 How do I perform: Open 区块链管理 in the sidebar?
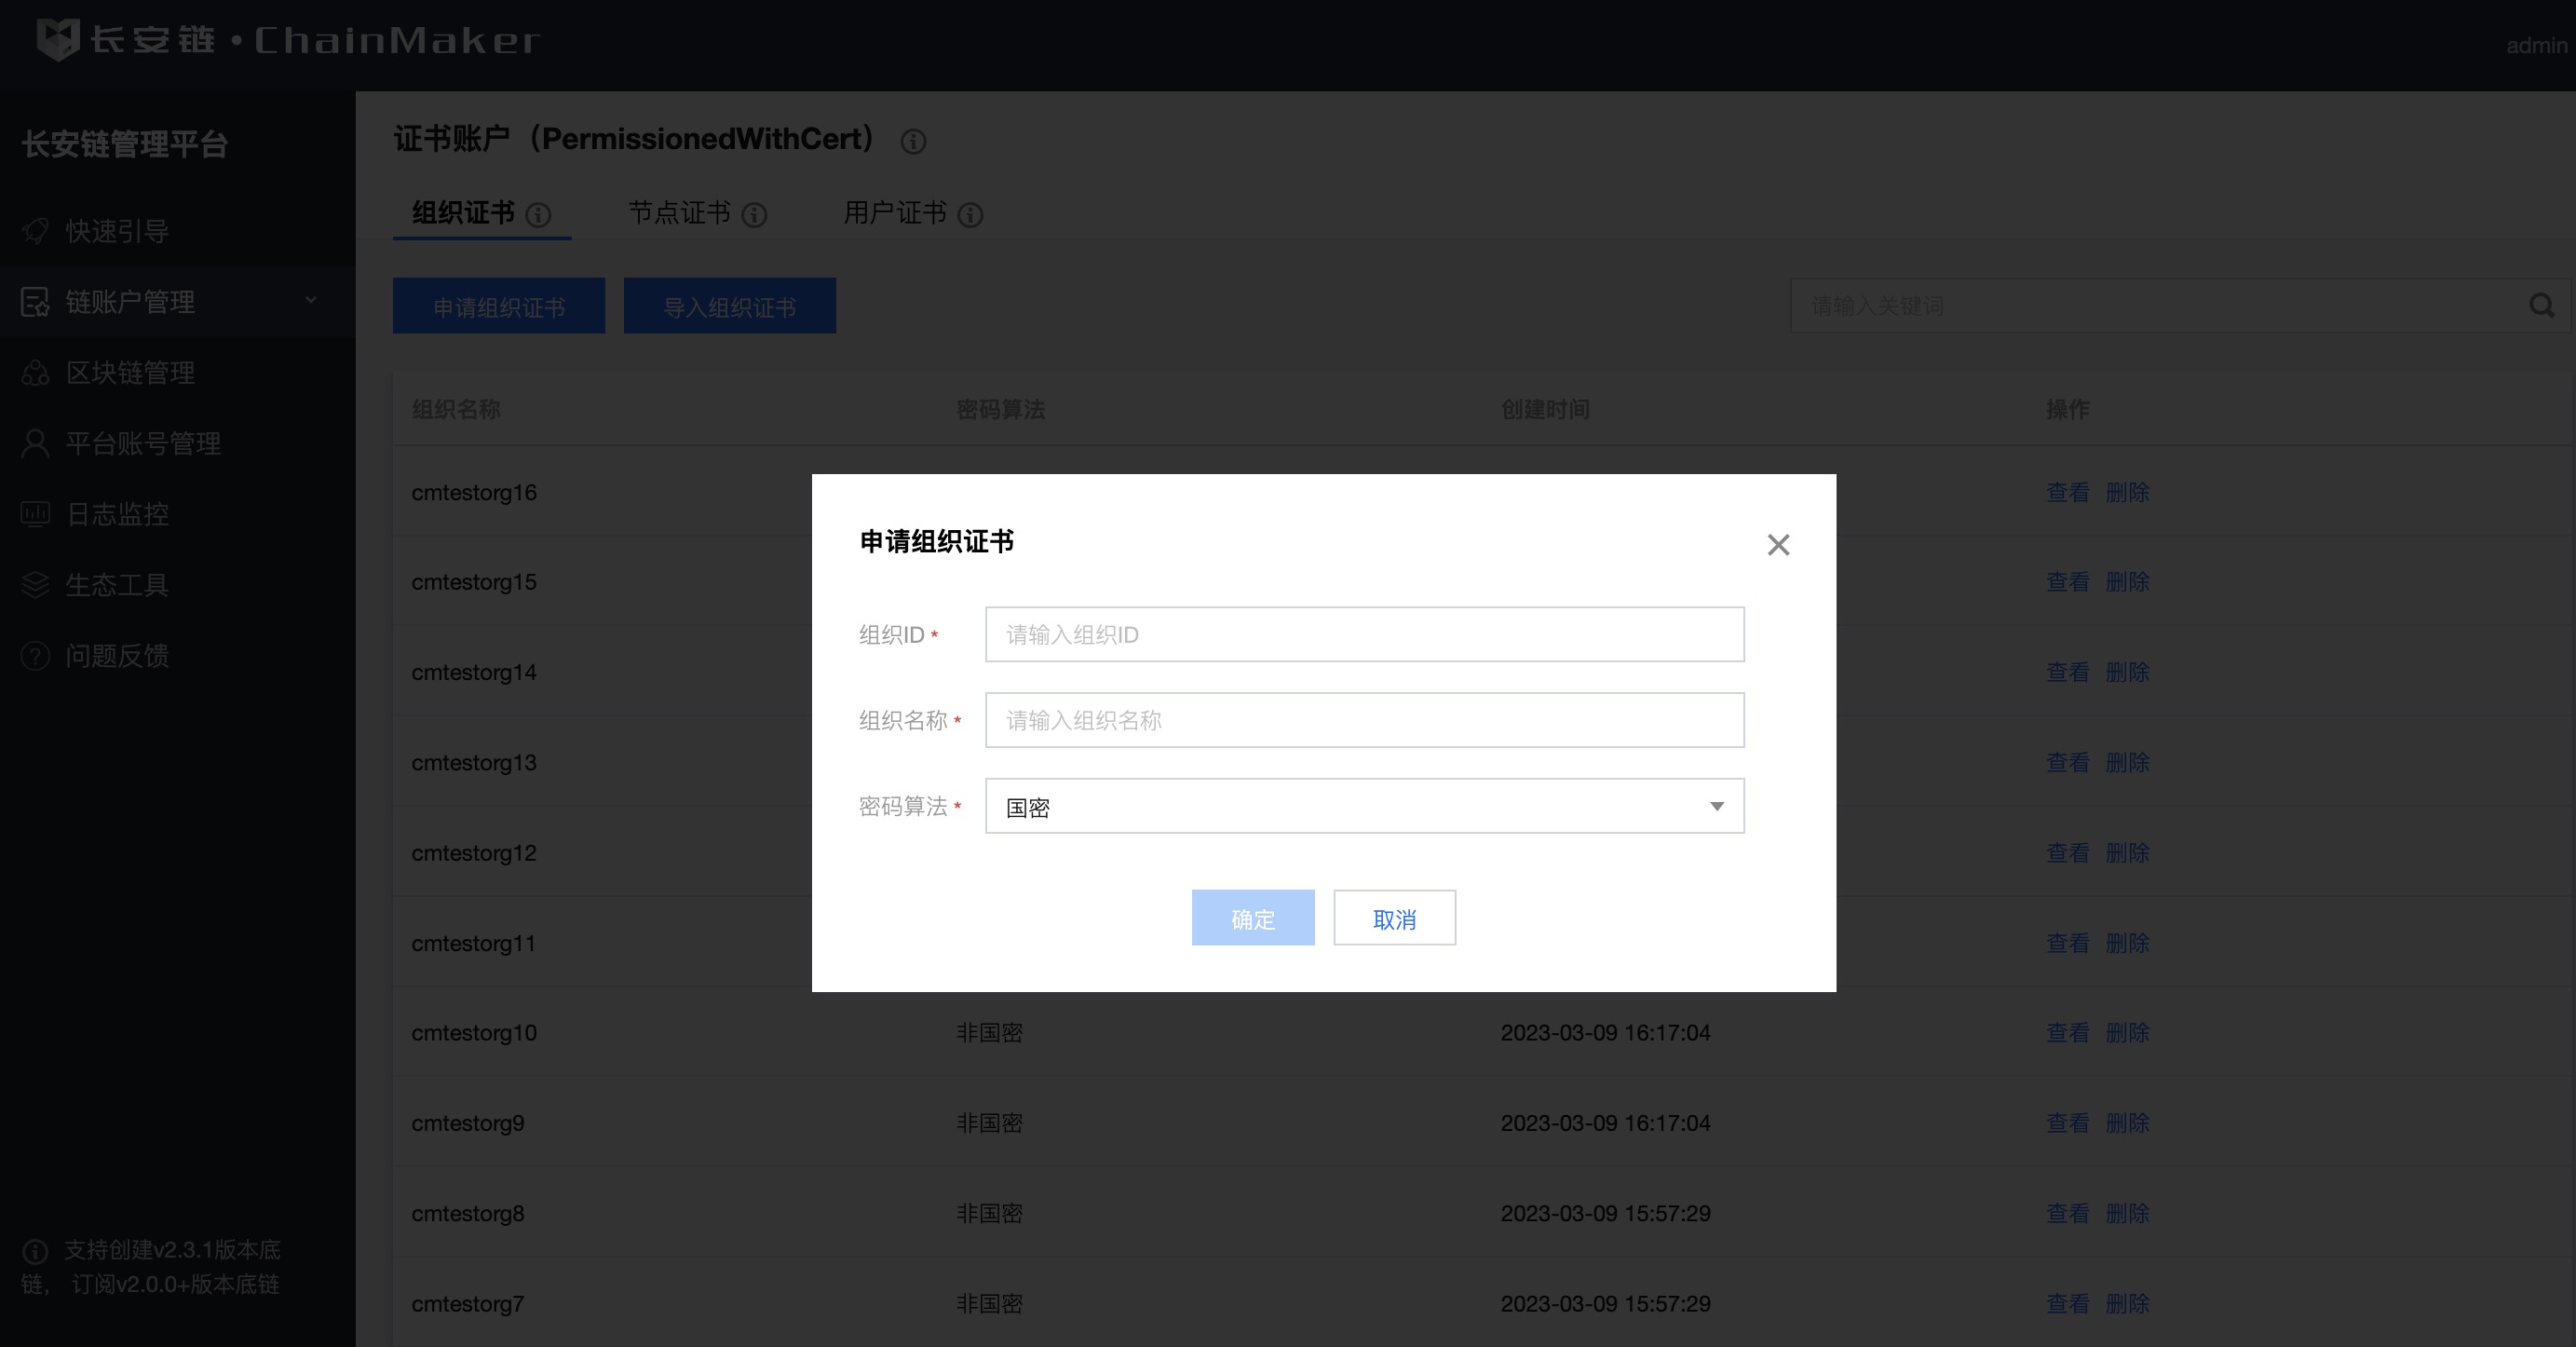(x=130, y=373)
